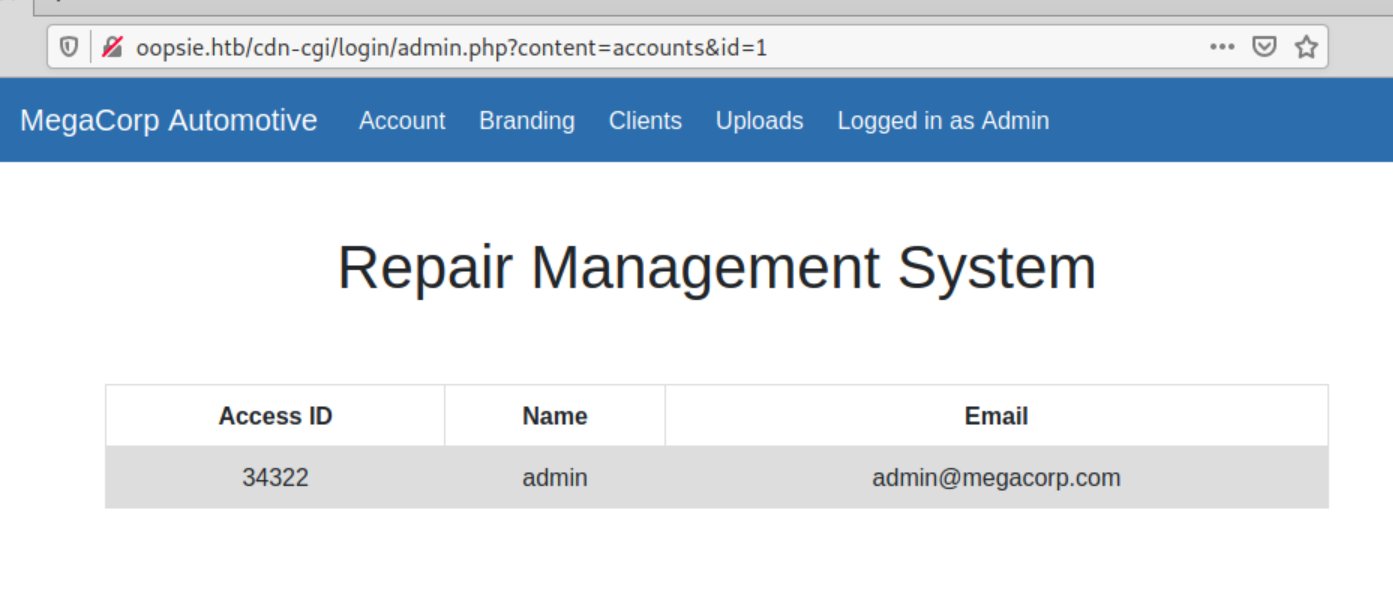
Task: Click the Name column header
Action: (x=555, y=416)
